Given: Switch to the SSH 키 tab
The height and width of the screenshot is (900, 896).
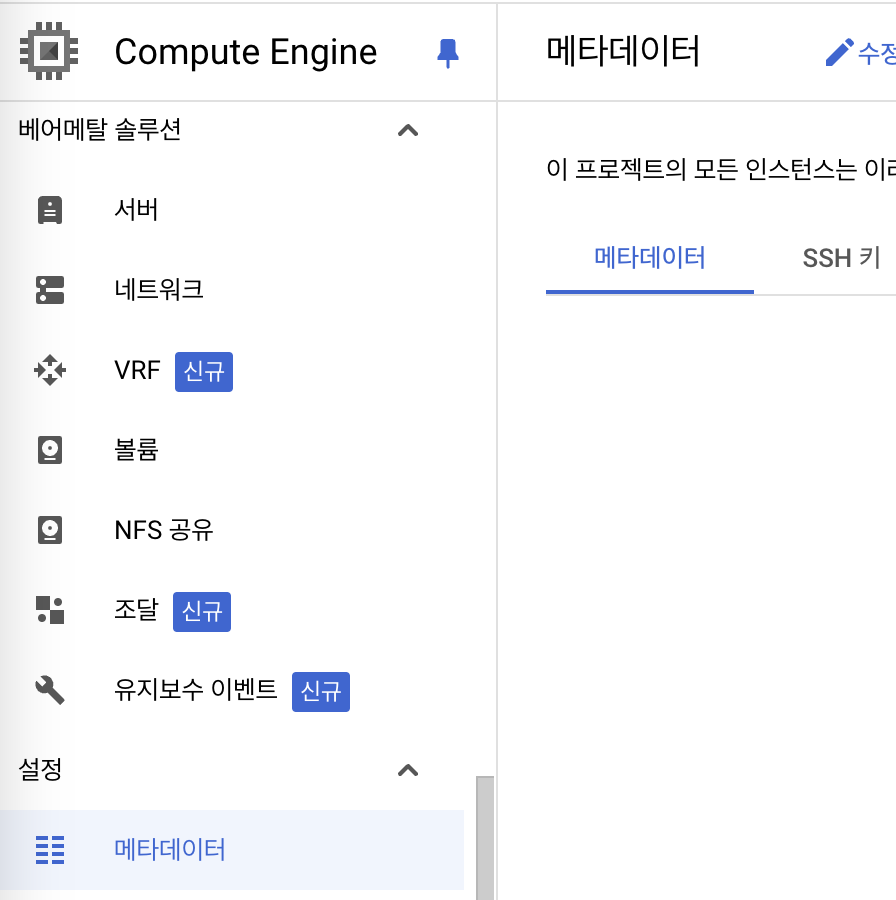Looking at the screenshot, I should (842, 257).
